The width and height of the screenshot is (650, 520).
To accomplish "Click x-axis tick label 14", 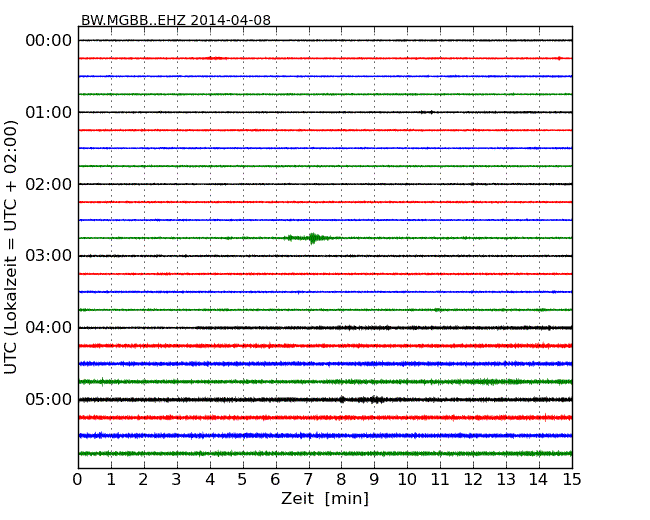I will click(x=538, y=480).
